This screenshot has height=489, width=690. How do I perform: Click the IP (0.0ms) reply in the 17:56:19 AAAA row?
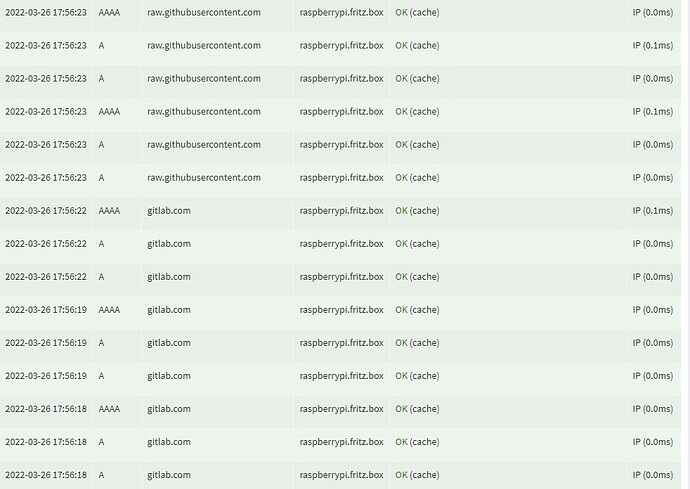[653, 309]
